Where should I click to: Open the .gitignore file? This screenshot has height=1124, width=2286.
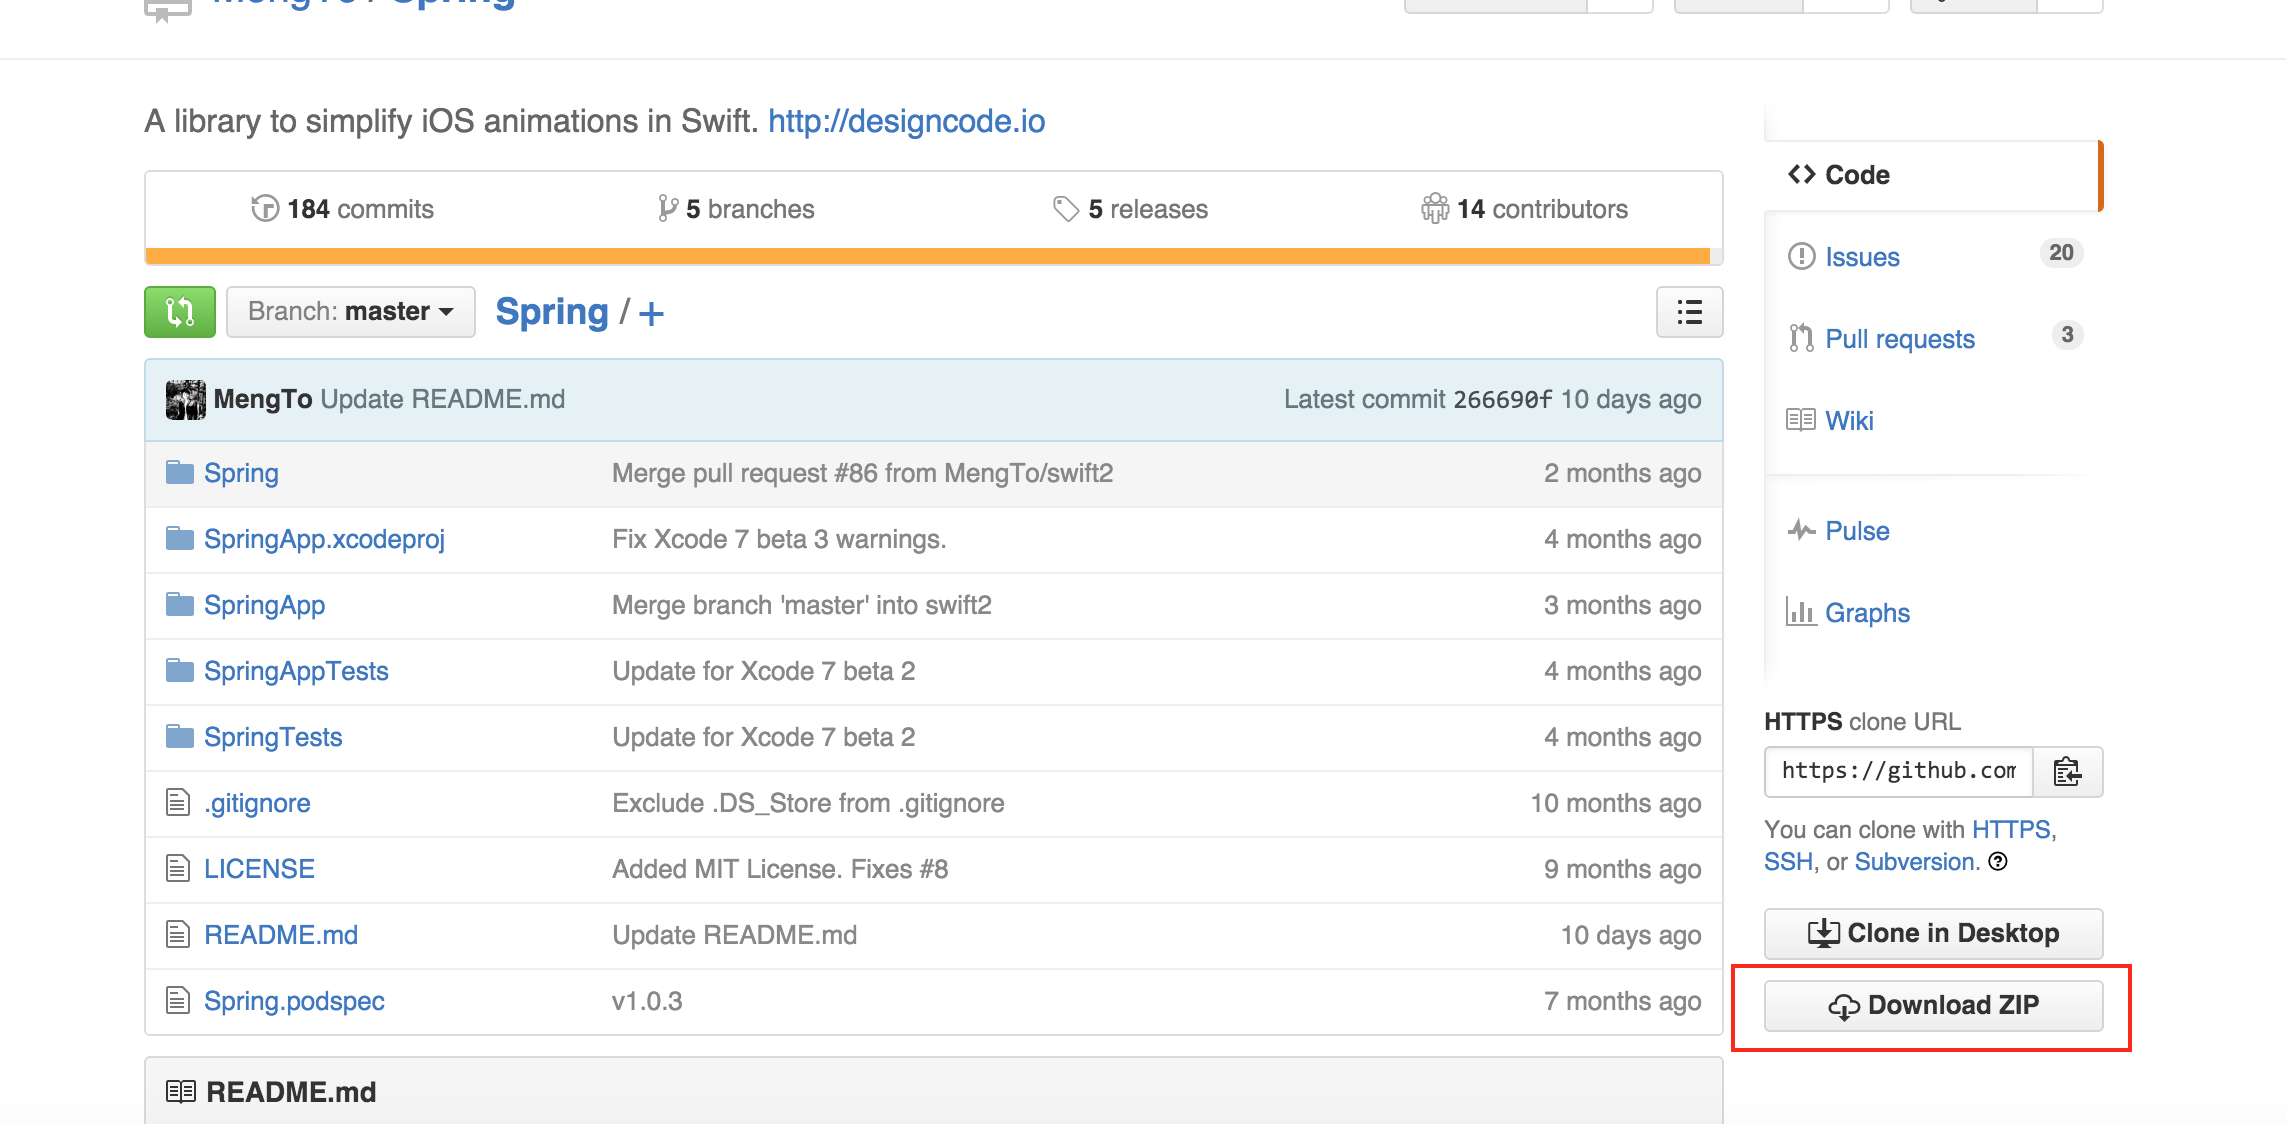pyautogui.click(x=257, y=803)
